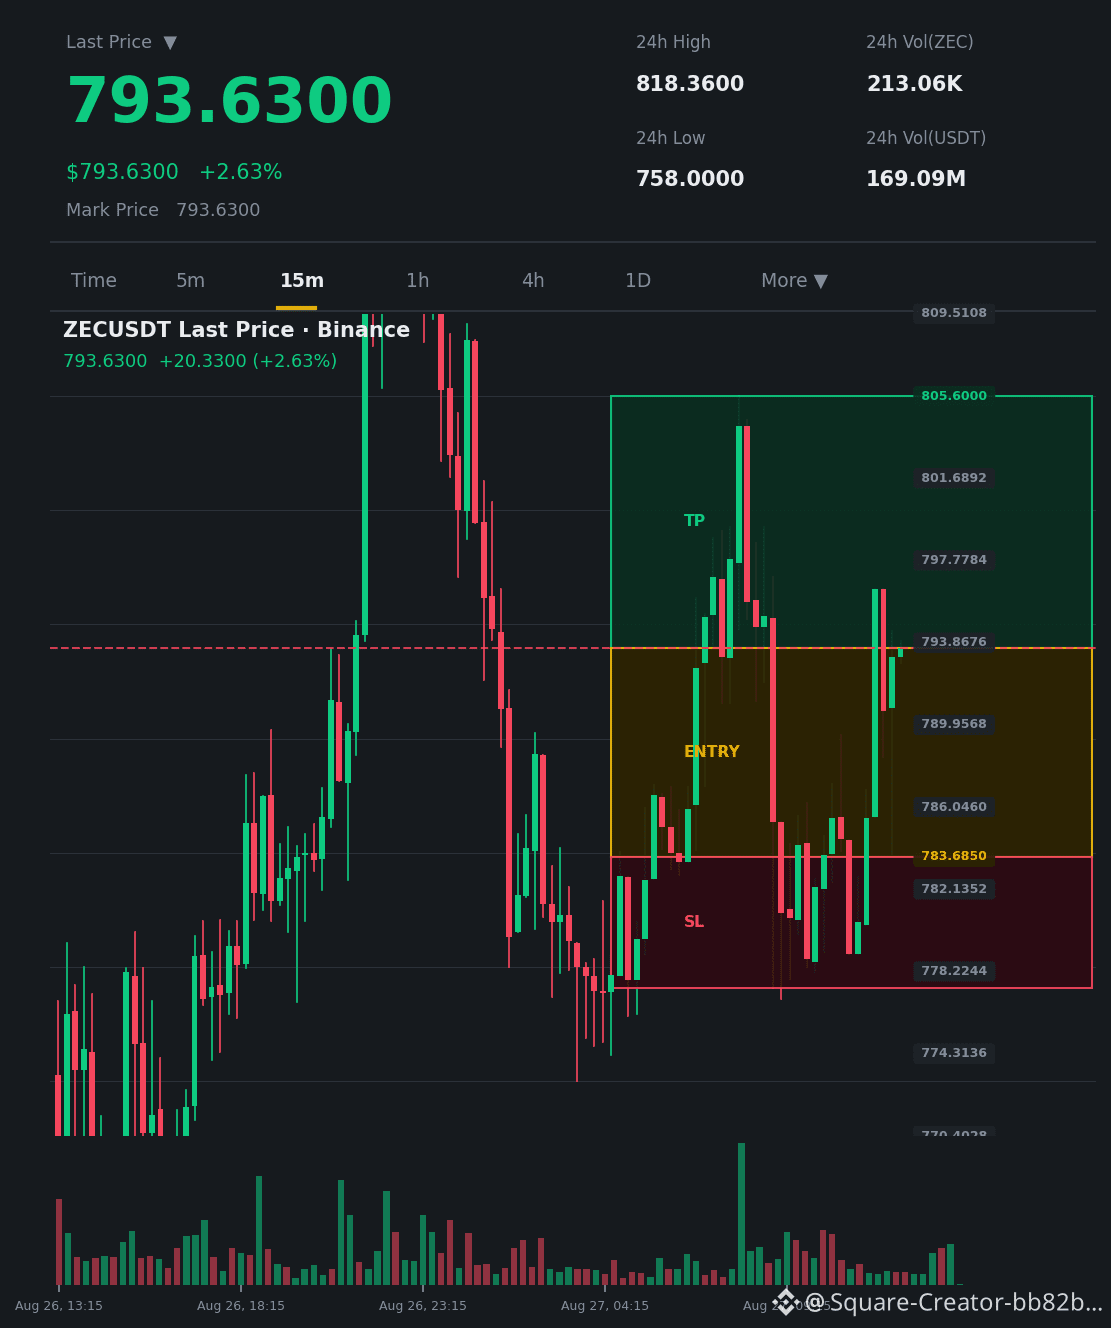Click the large 793.6300 last price

pos(229,102)
